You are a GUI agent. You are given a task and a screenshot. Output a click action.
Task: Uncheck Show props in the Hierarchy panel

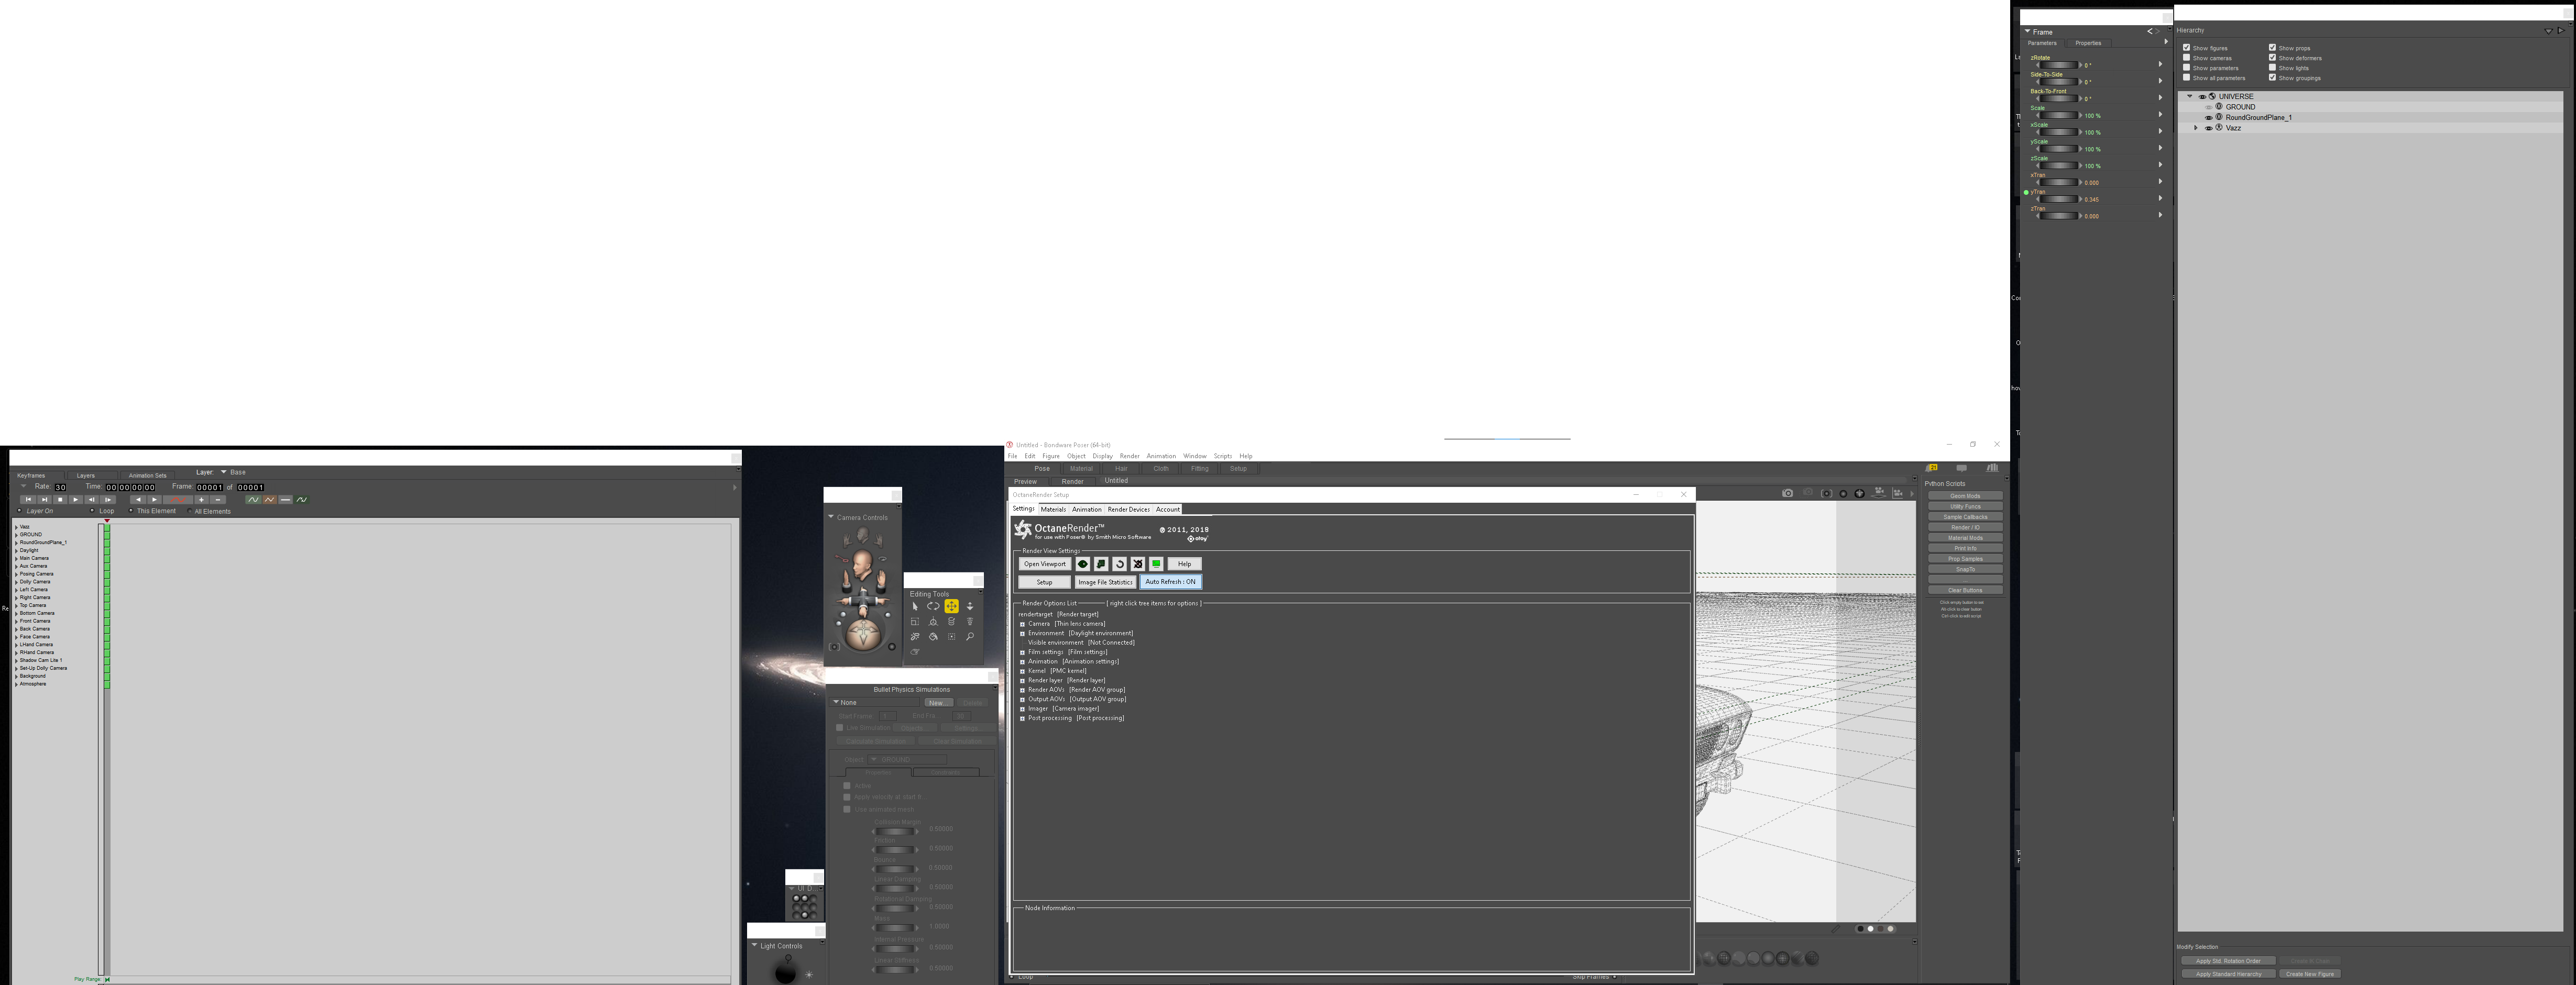(x=2273, y=48)
